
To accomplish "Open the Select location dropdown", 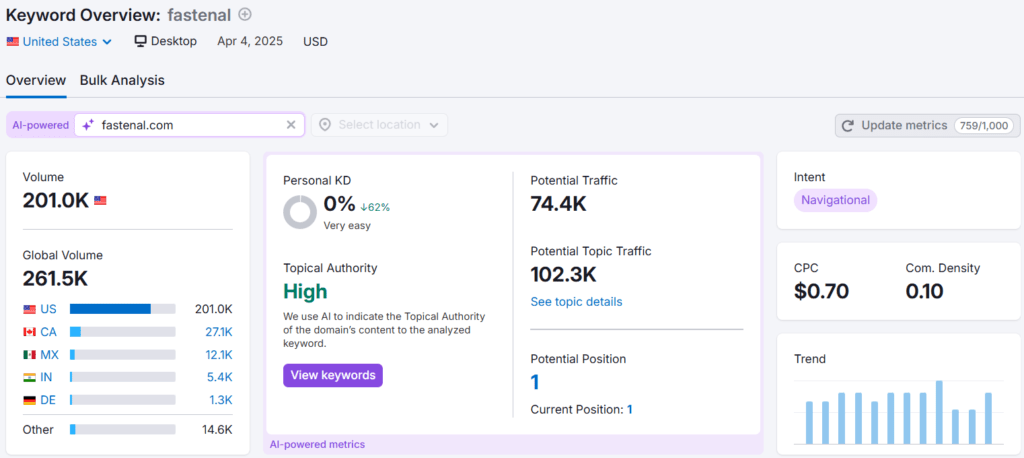I will point(379,125).
